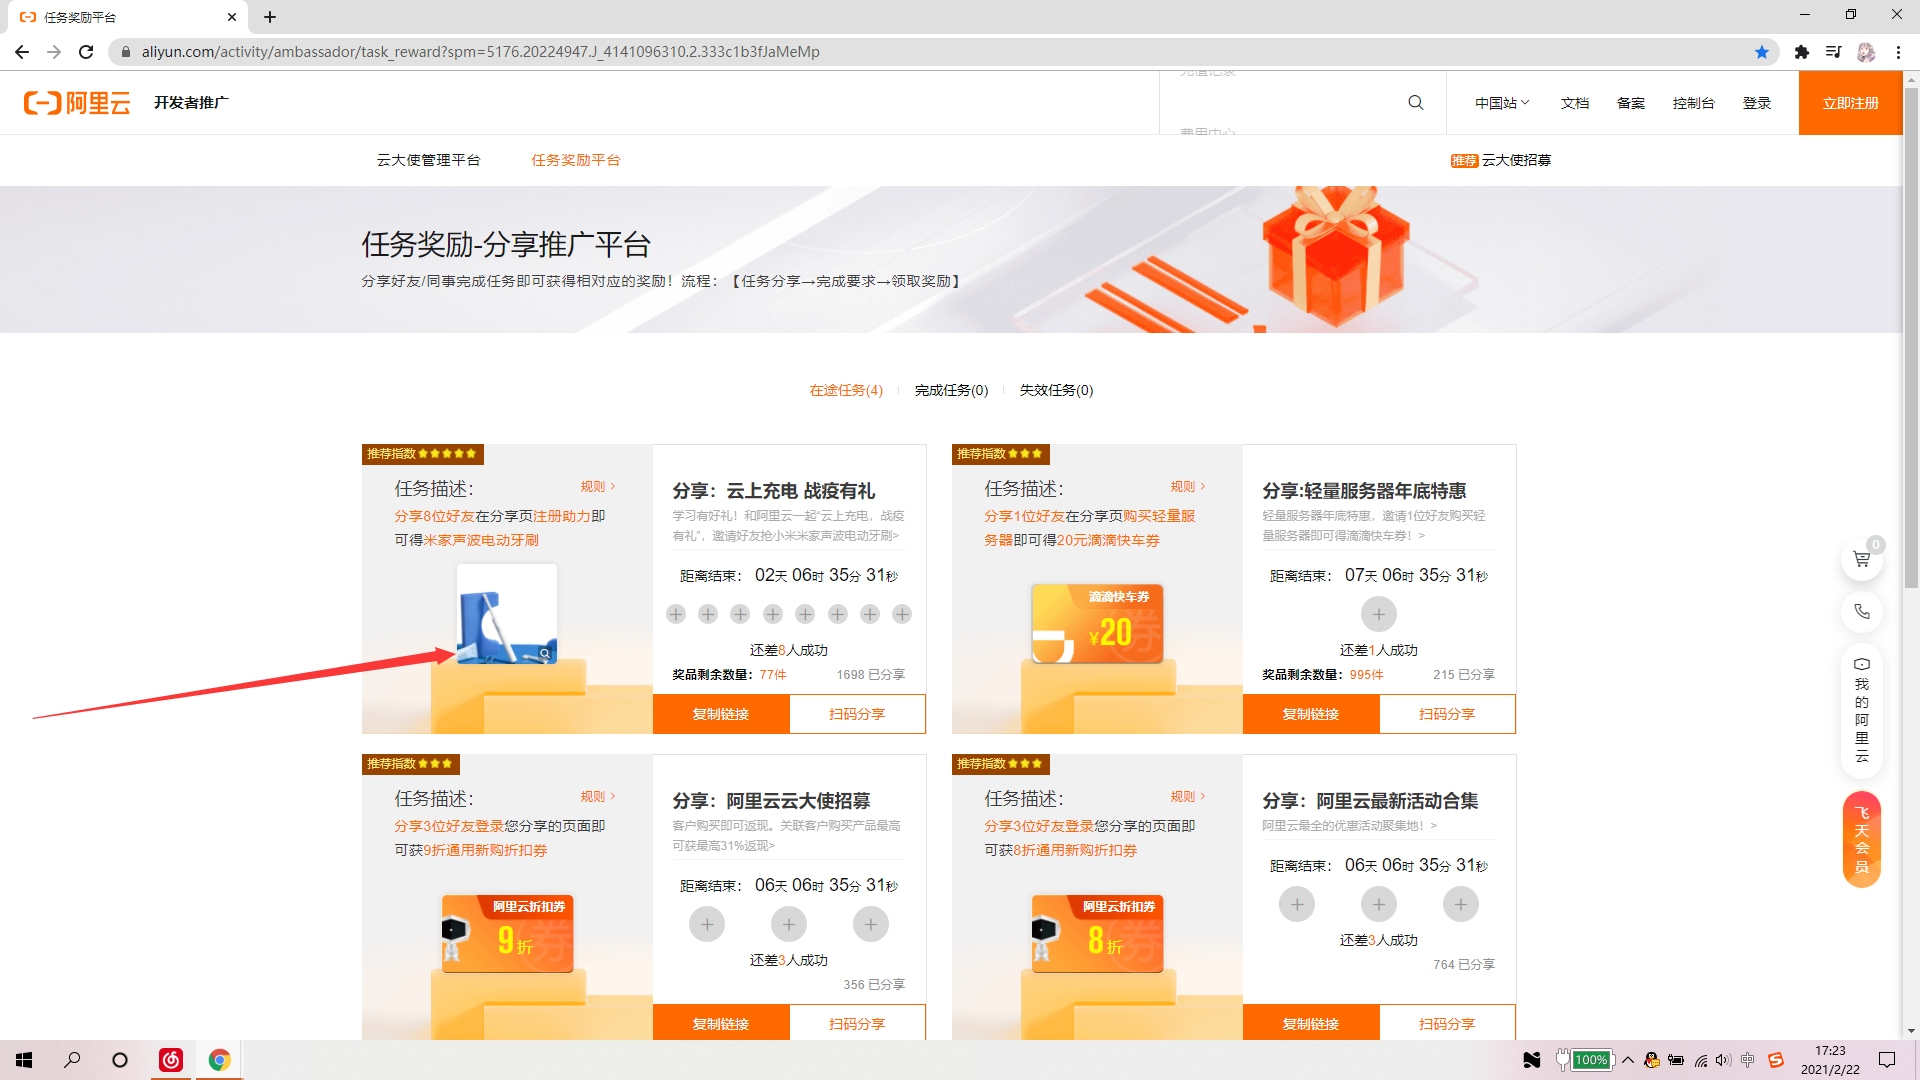Click the 开发者推广 header title
The height and width of the screenshot is (1080, 1920).
coord(191,103)
